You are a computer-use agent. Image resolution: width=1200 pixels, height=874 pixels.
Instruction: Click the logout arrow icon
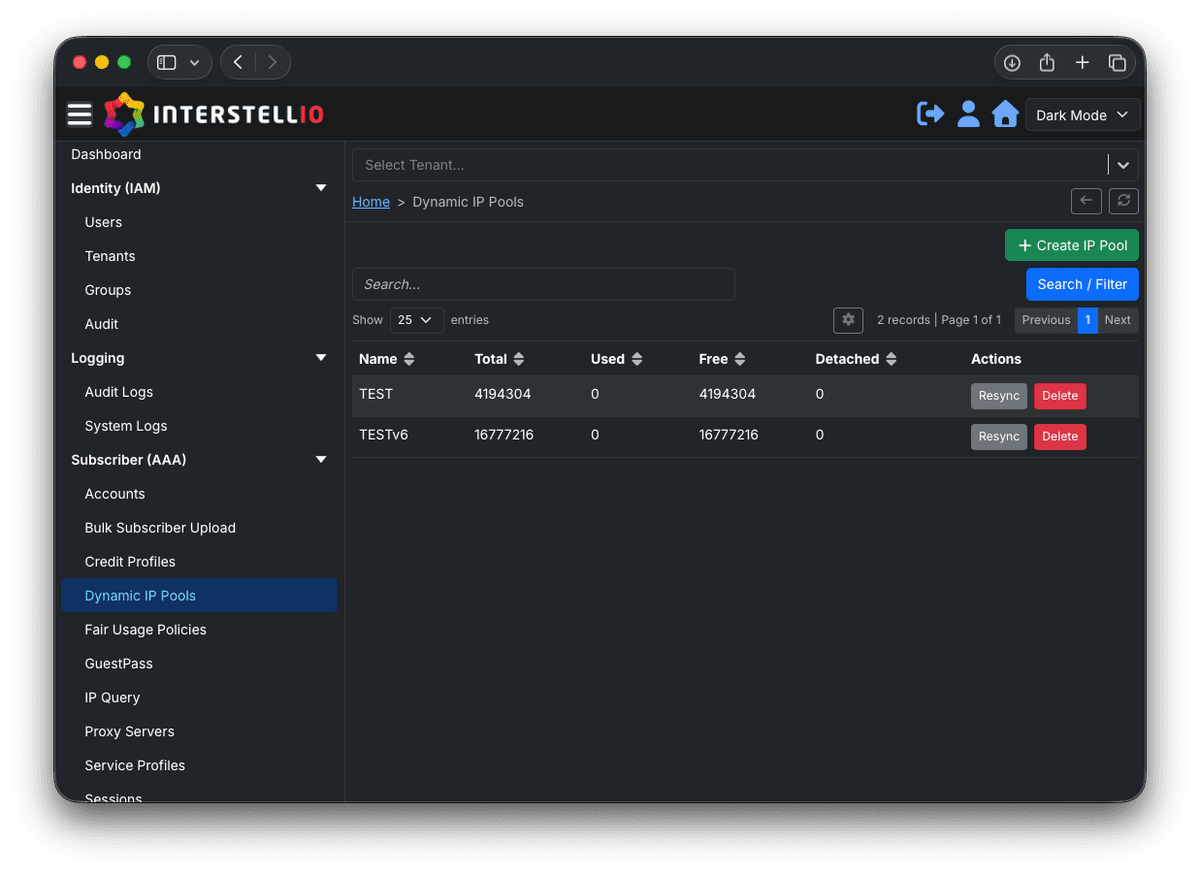pos(930,114)
